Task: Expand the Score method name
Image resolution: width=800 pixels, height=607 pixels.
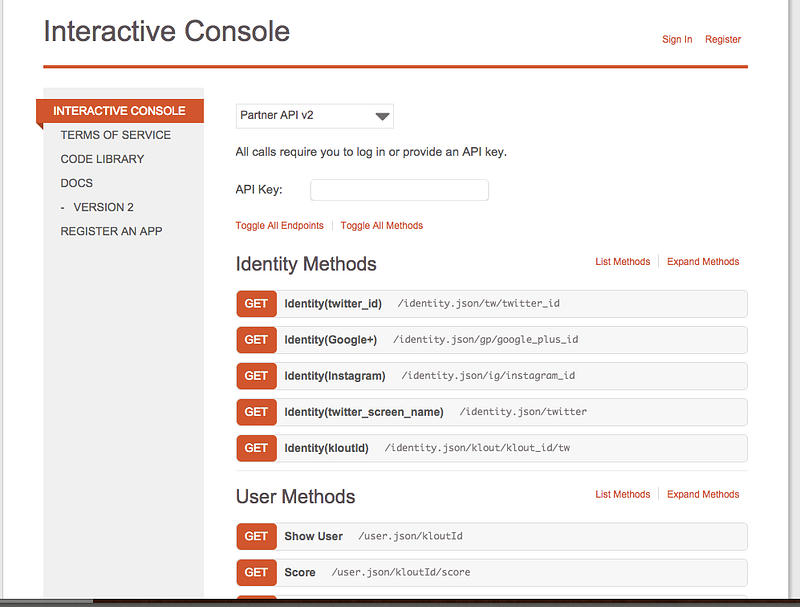Action: click(x=300, y=573)
